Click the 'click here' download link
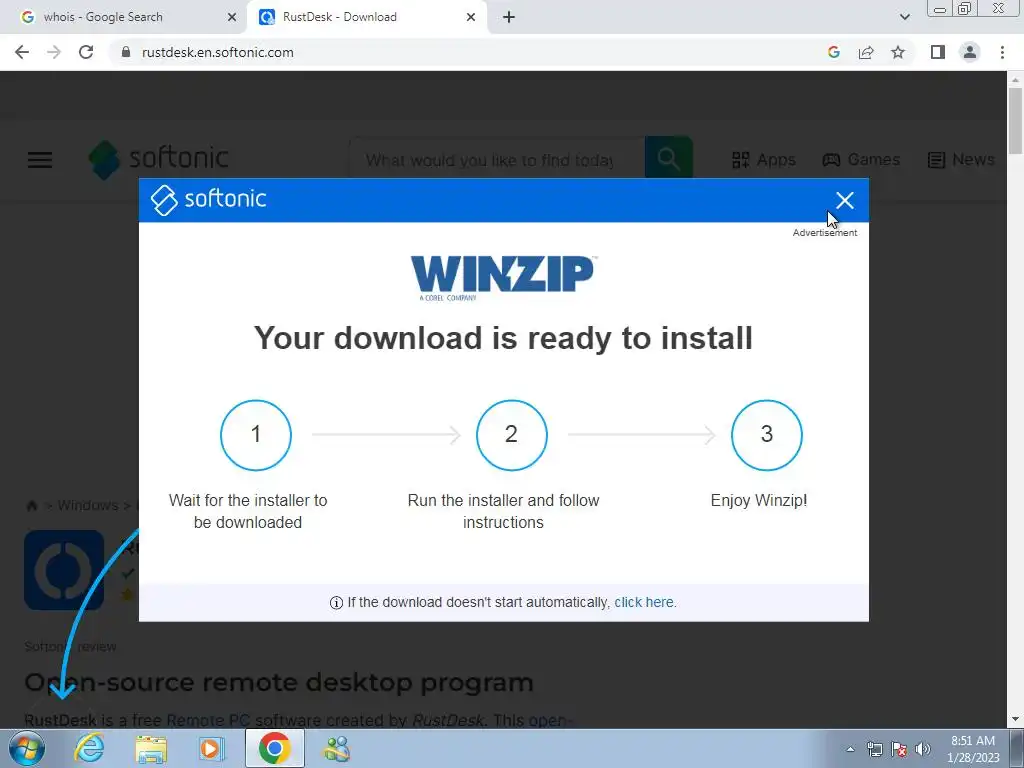Screen dimensions: 1024x768 644,602
